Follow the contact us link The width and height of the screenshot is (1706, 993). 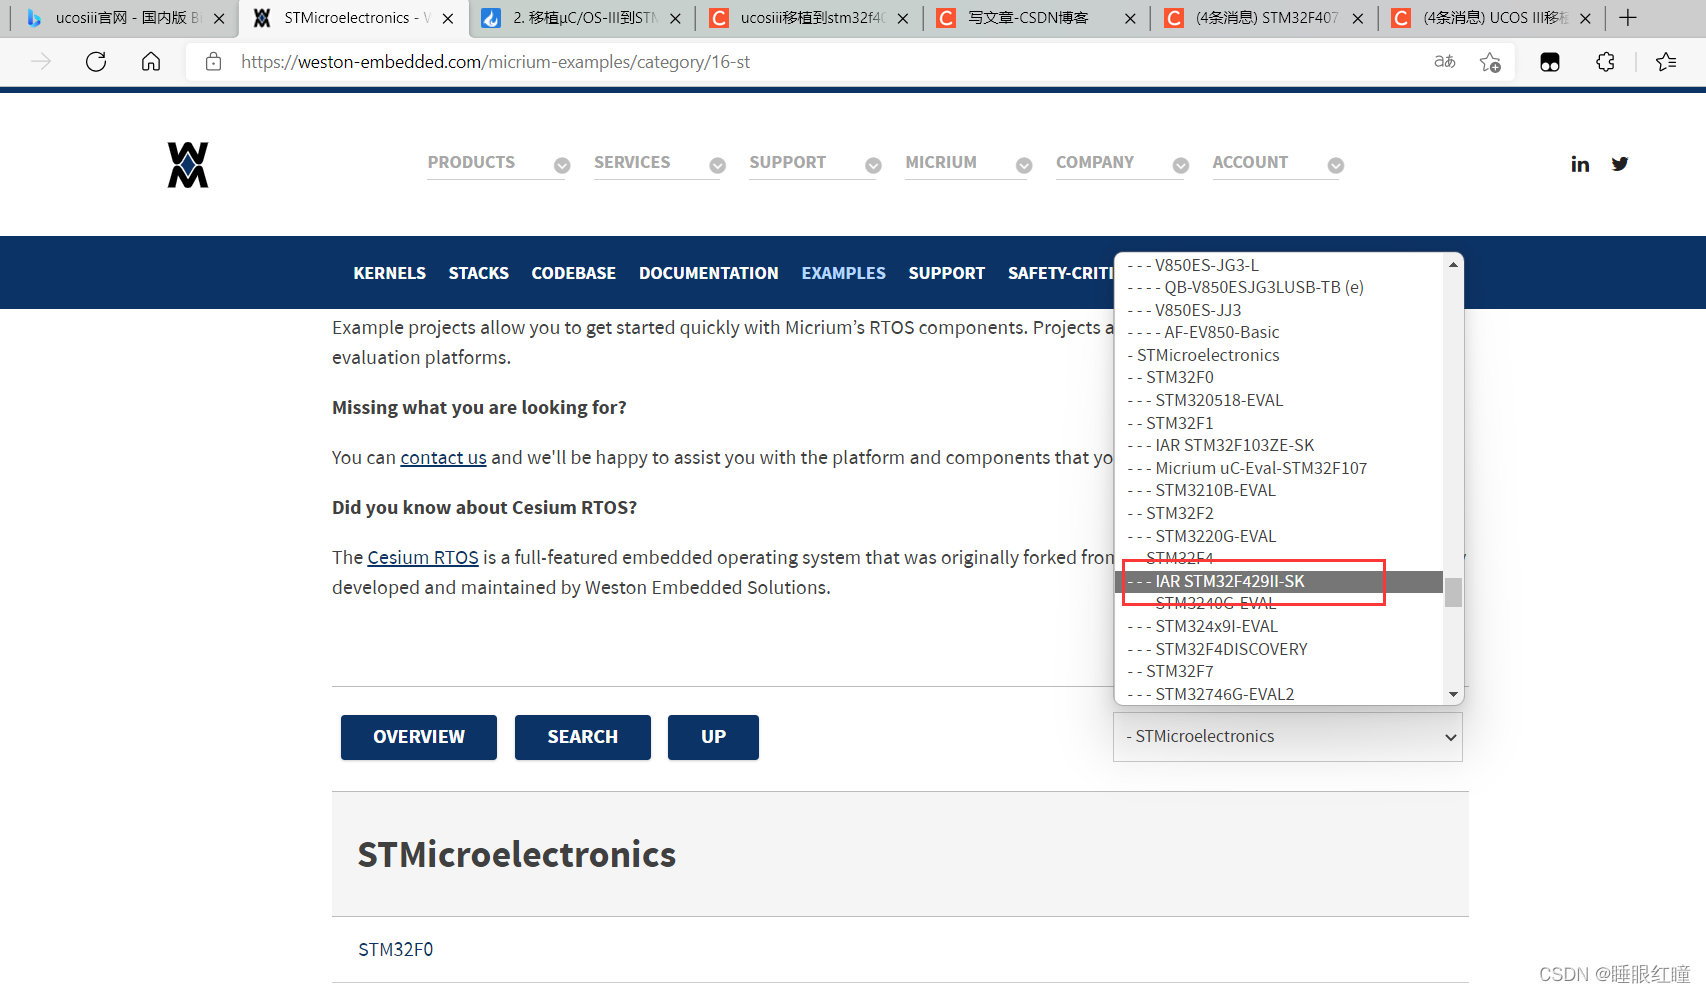click(443, 457)
